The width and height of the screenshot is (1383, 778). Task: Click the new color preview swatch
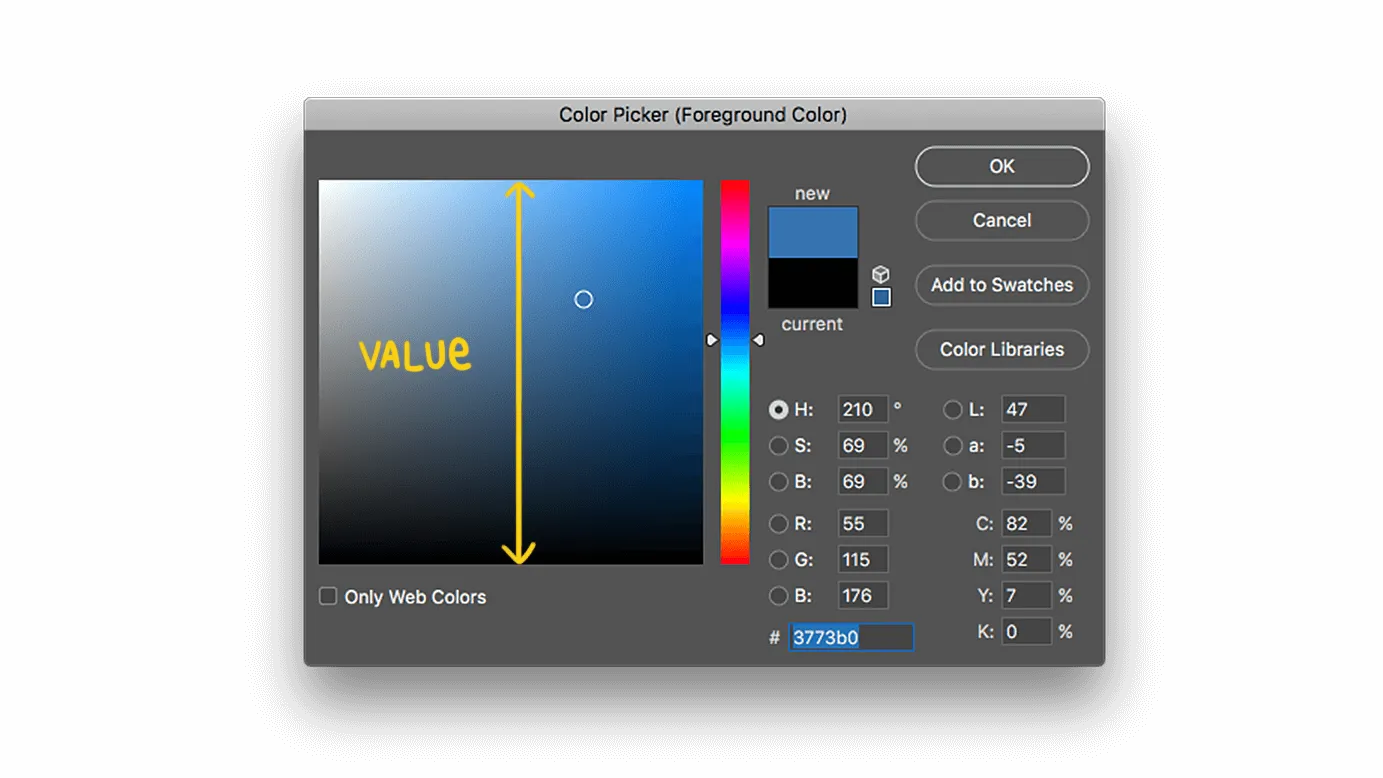[812, 230]
